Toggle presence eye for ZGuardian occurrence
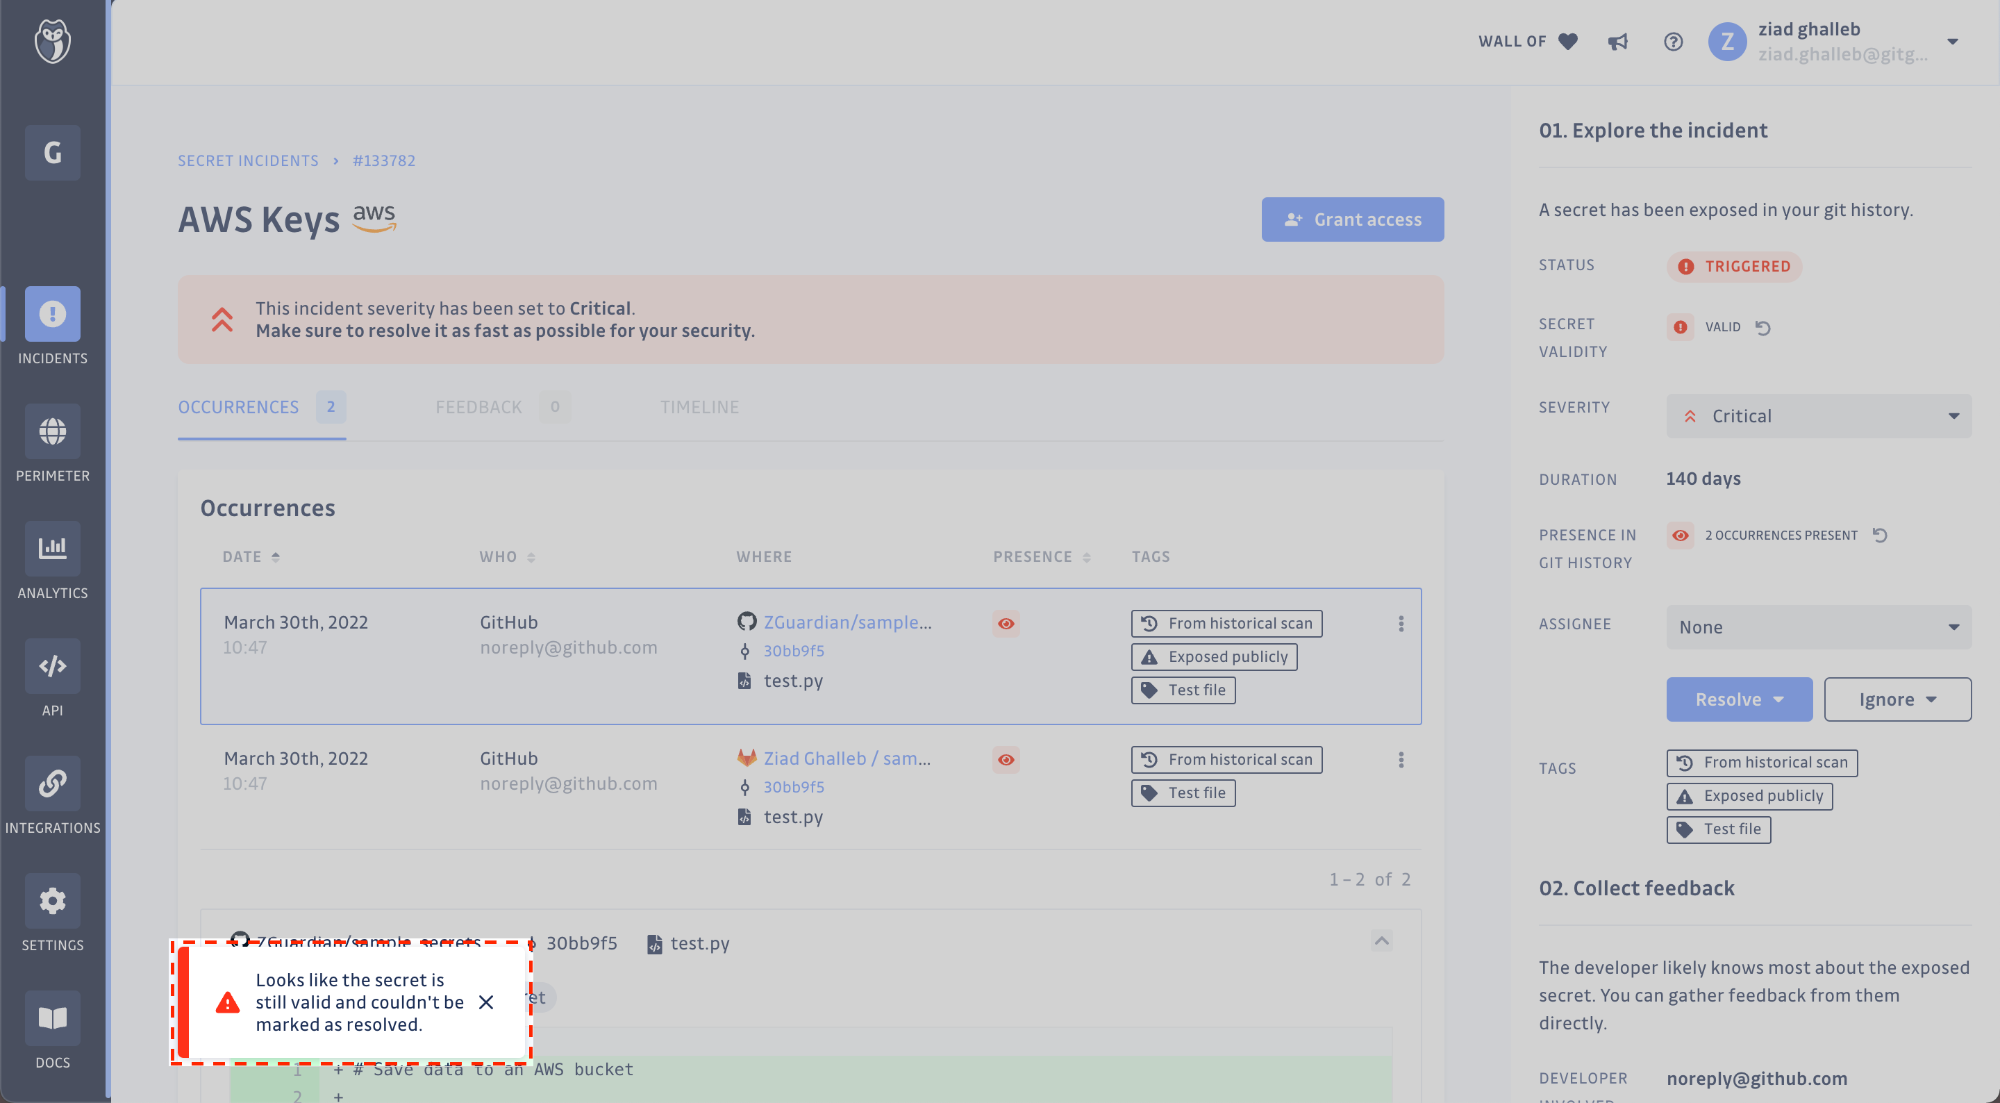 (1006, 624)
